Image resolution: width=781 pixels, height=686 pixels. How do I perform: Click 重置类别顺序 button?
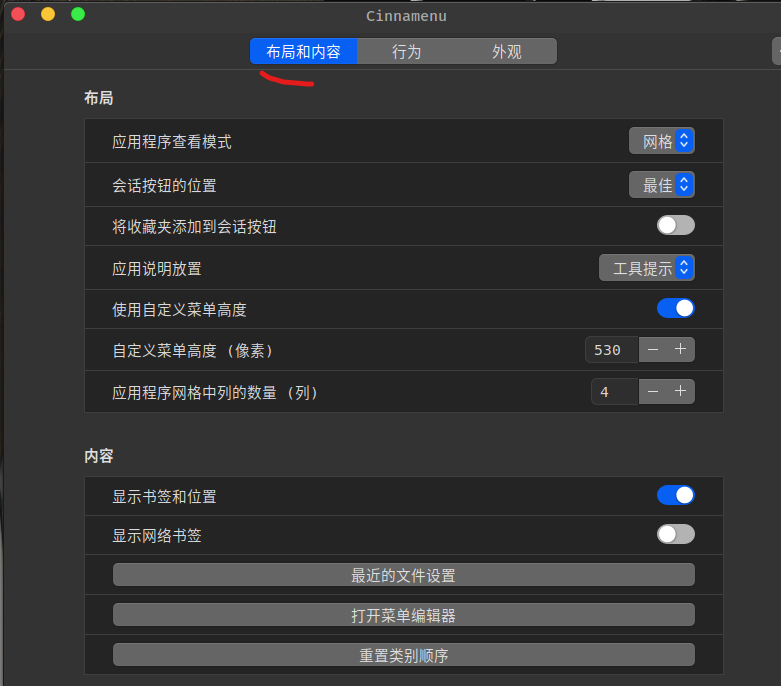pyautogui.click(x=403, y=655)
